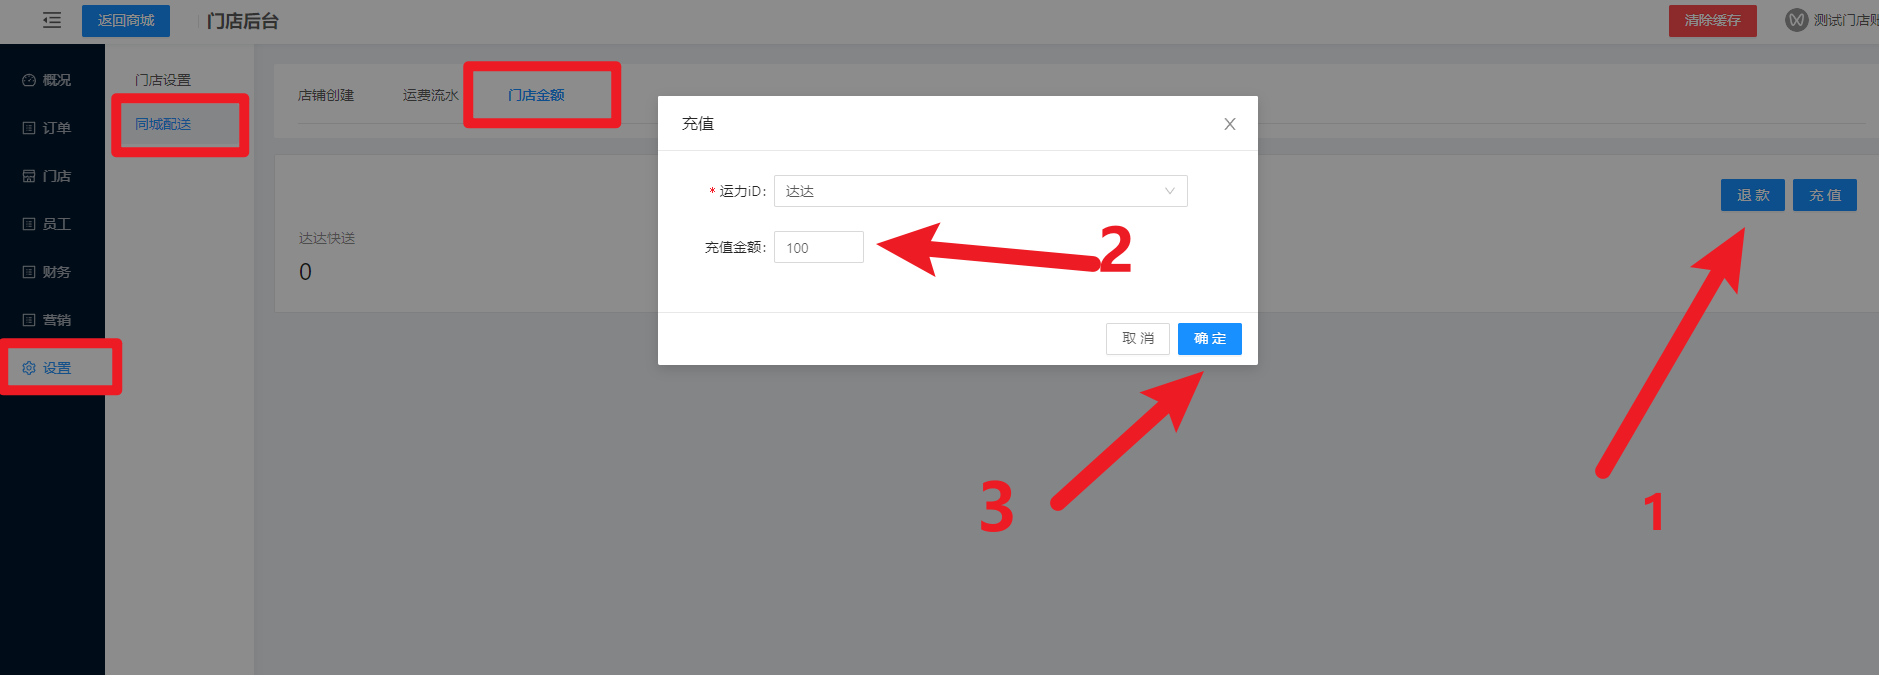Click the account avatar icon at top right
This screenshot has width=1879, height=675.
pos(1797,20)
